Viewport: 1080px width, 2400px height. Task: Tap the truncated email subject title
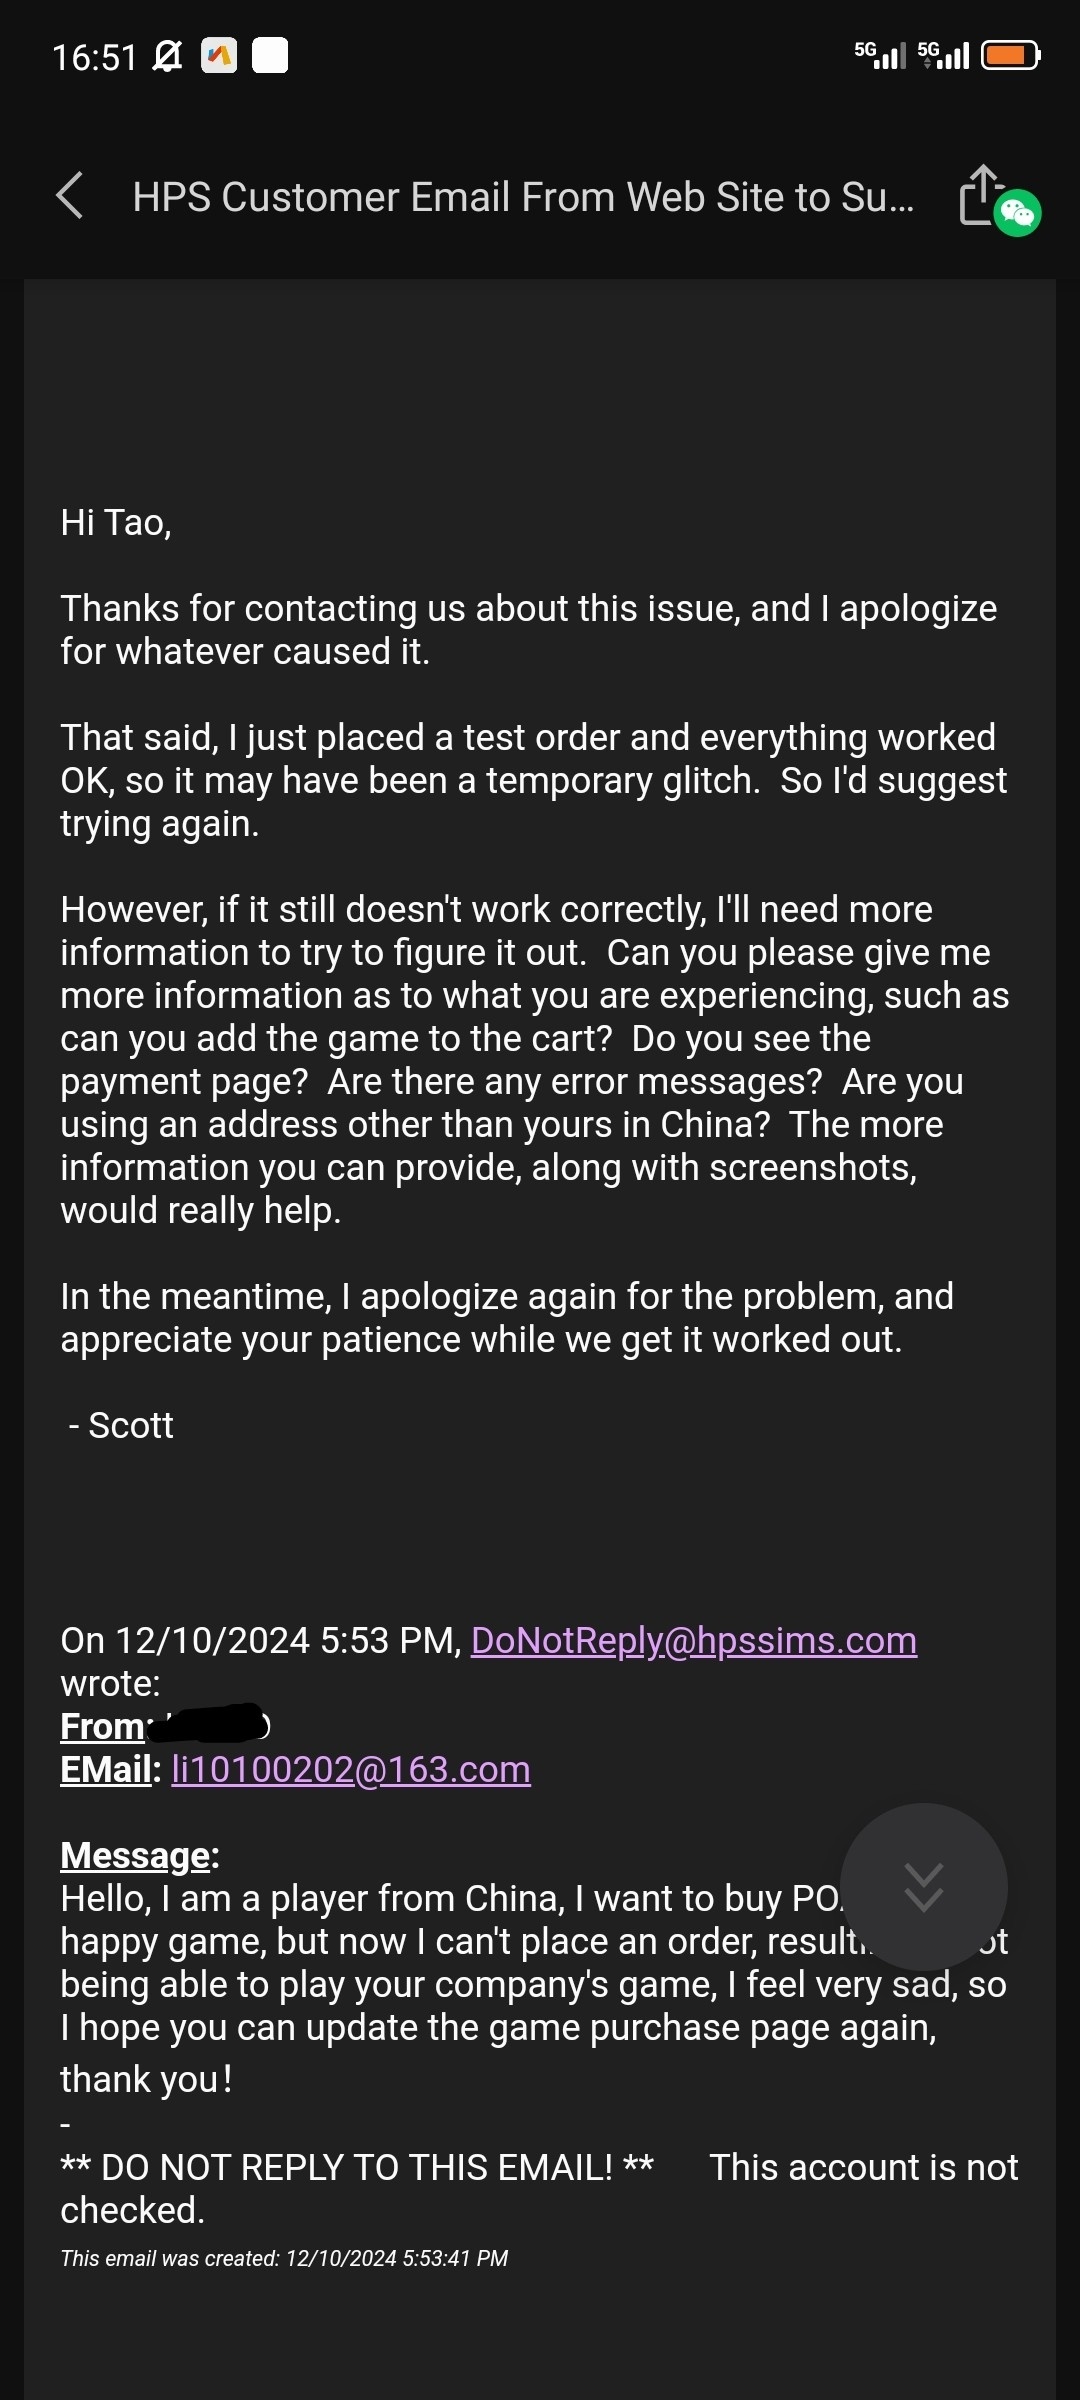point(523,197)
